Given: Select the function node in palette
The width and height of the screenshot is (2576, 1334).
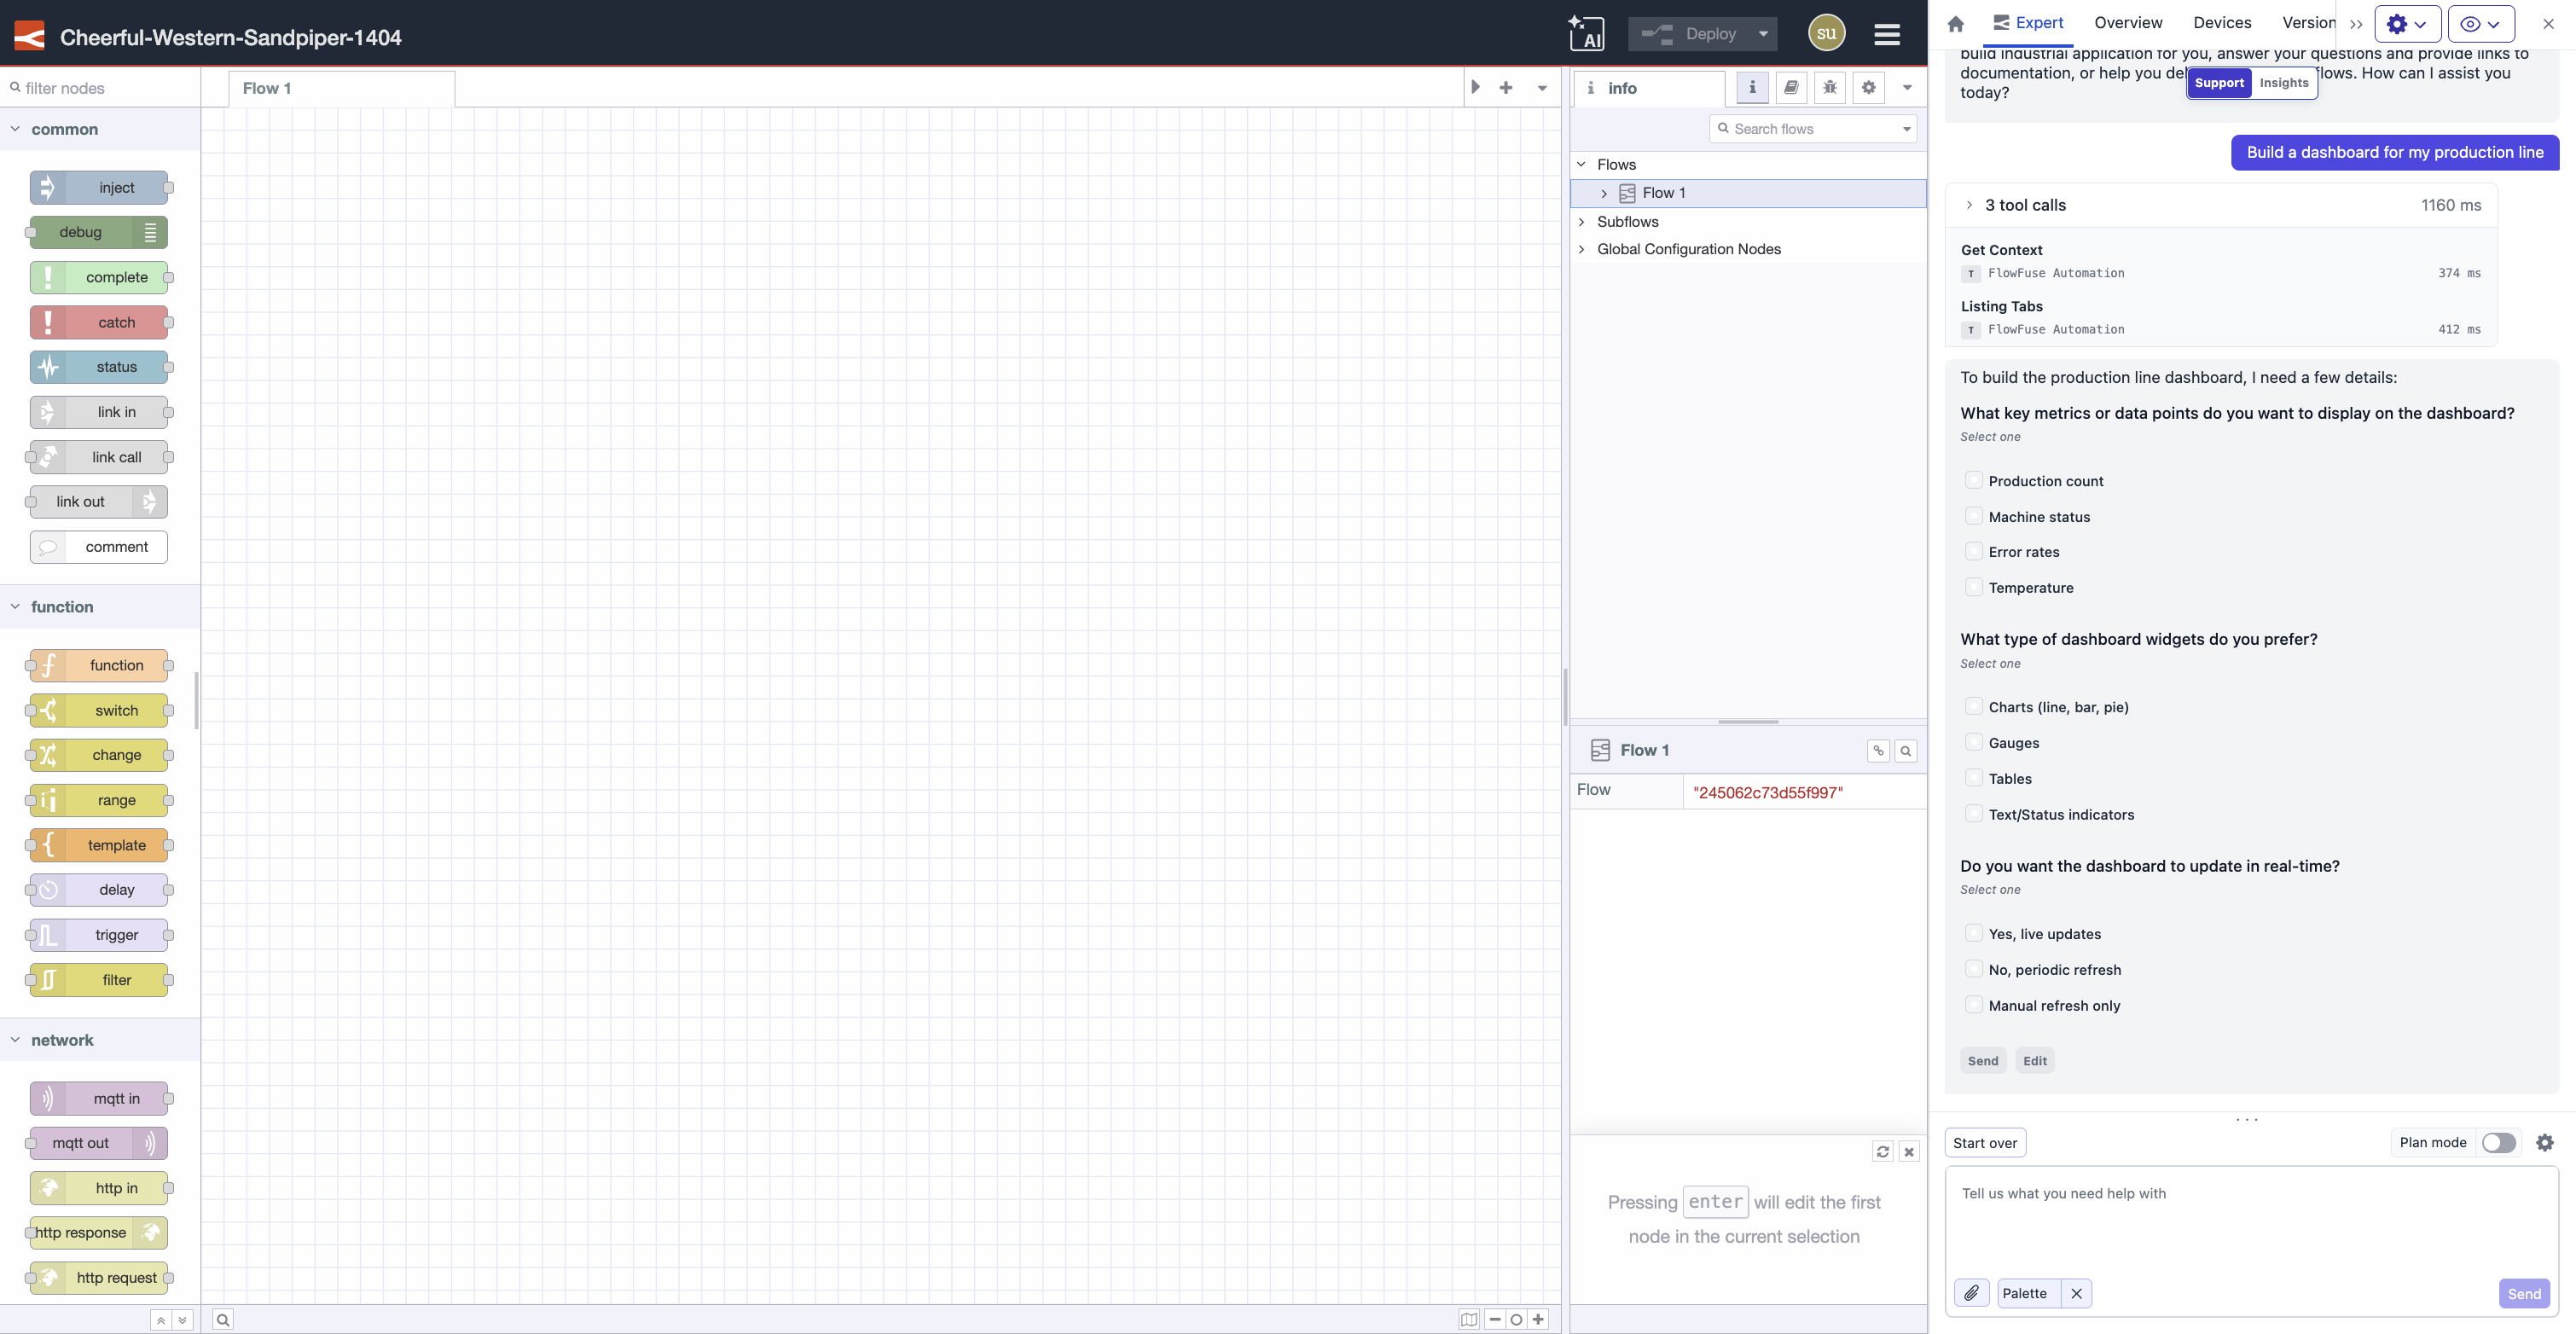Looking at the screenshot, I should [x=99, y=665].
